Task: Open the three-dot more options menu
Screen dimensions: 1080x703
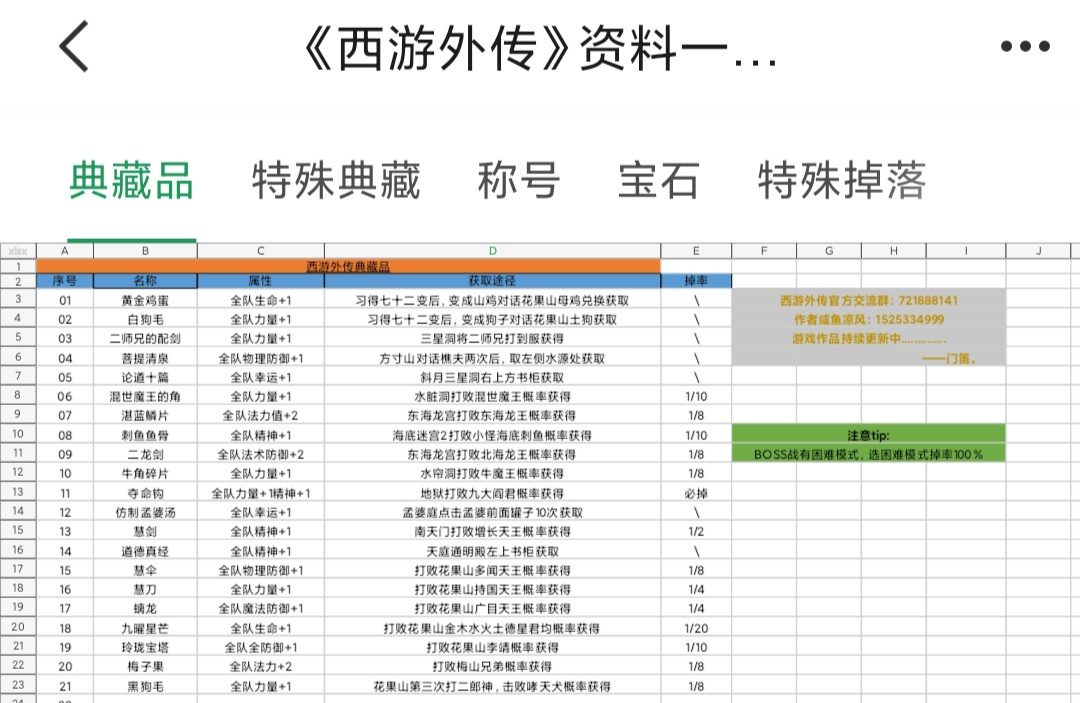Action: point(1025,46)
